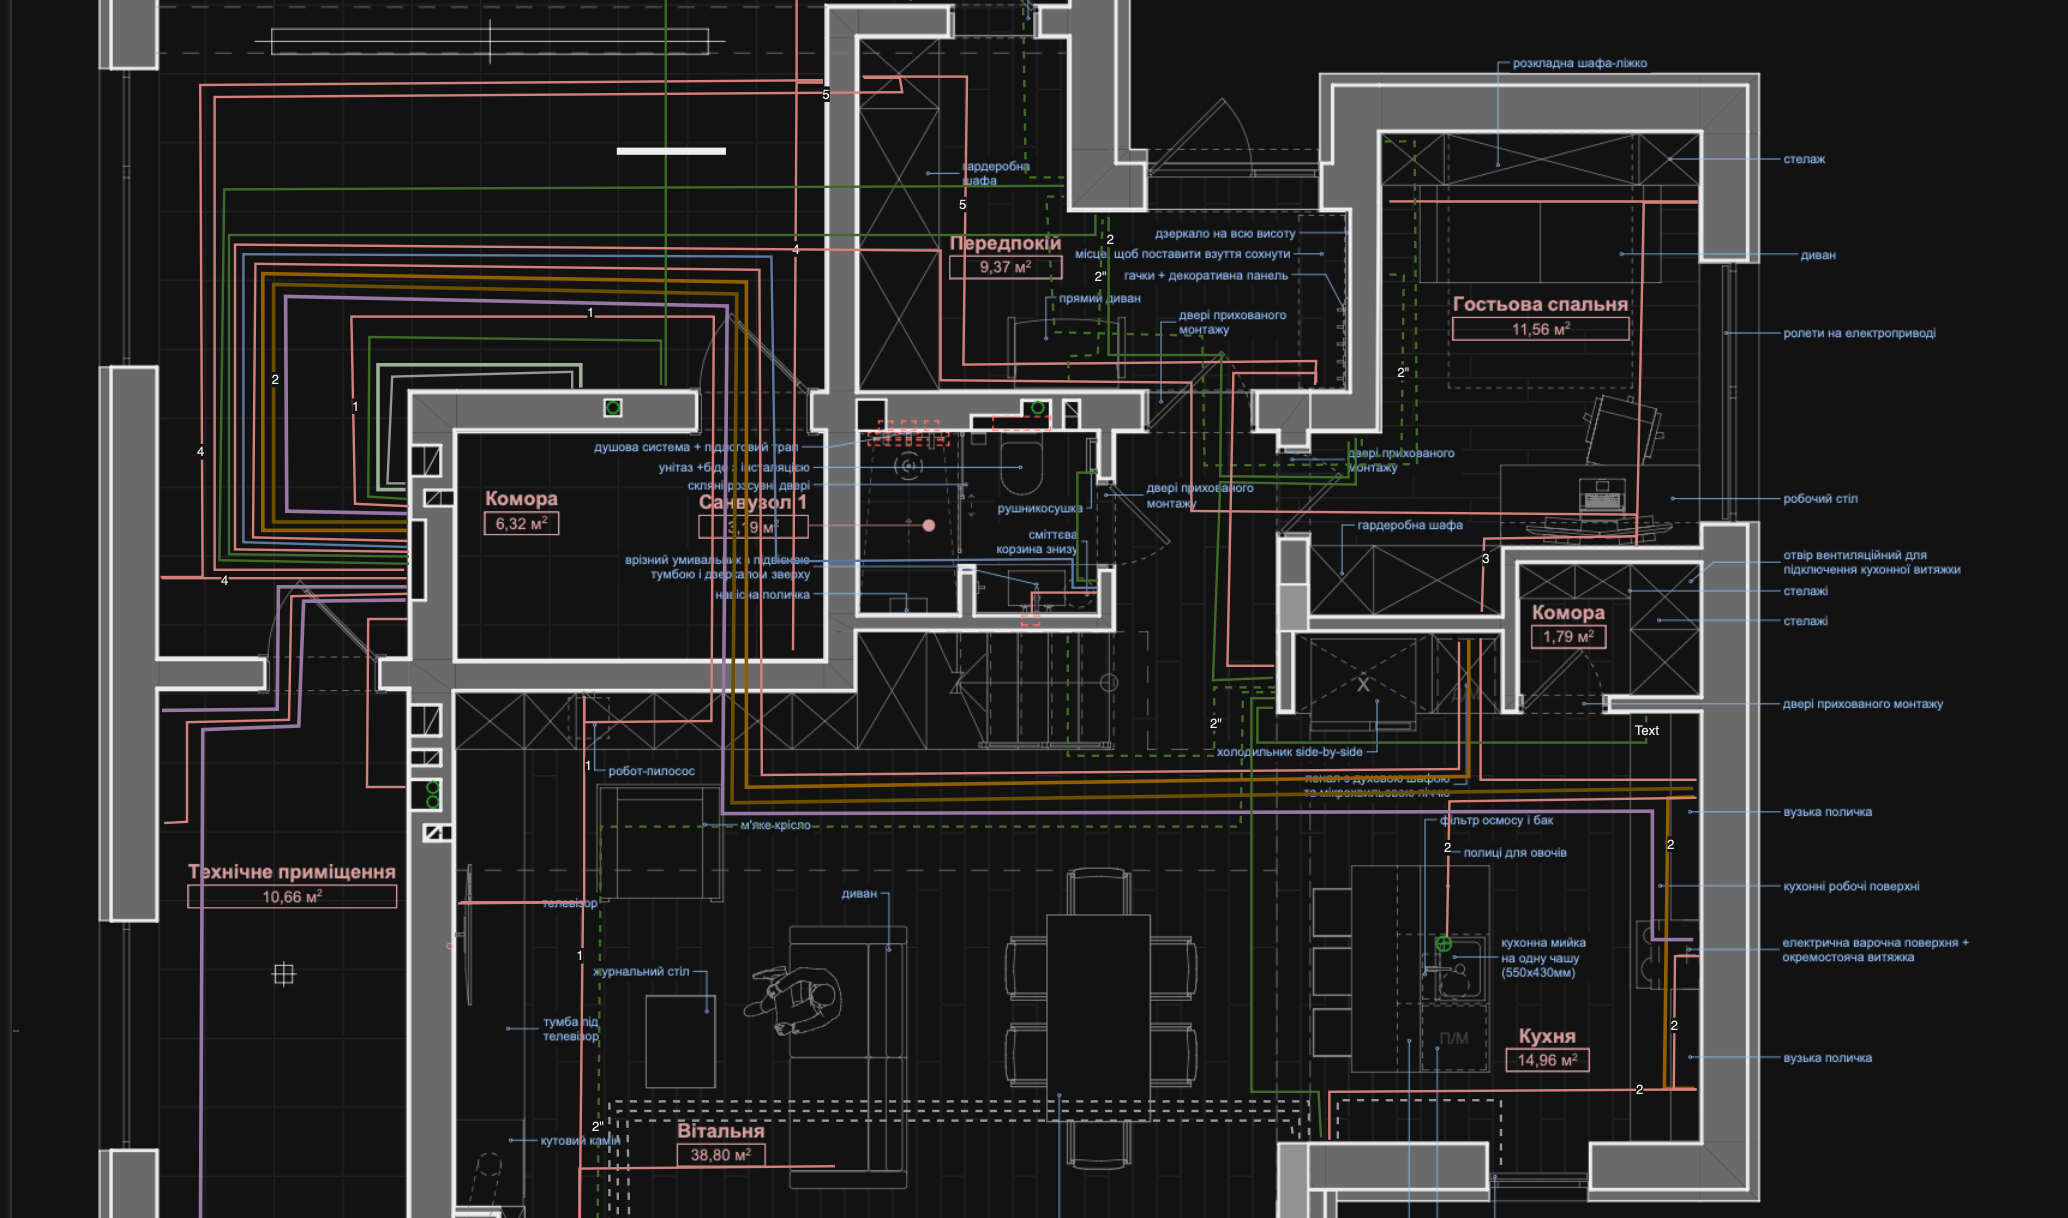Select the холодильник side-by-side label
Viewport: 2068px width, 1218px height.
[x=1289, y=752]
